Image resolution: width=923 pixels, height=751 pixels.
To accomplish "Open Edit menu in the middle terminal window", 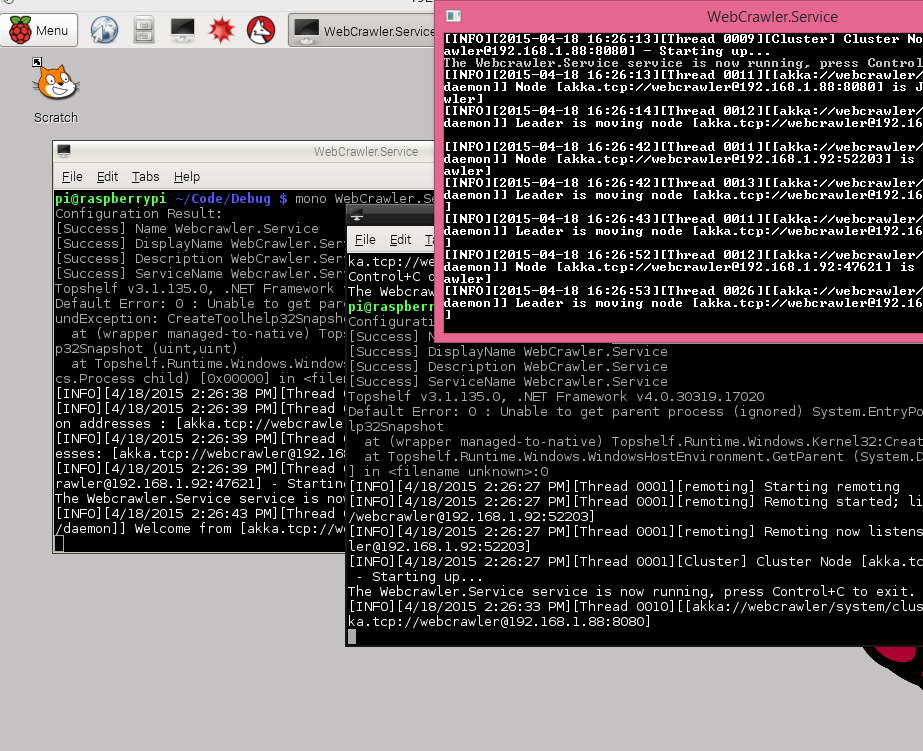I will pyautogui.click(x=400, y=240).
